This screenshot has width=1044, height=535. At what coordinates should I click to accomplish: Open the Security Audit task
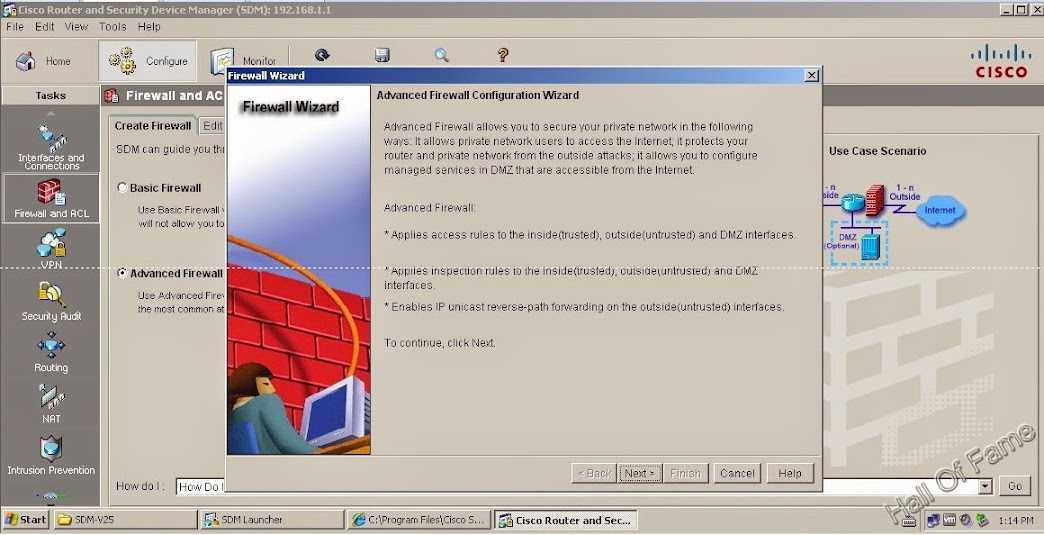coord(51,301)
